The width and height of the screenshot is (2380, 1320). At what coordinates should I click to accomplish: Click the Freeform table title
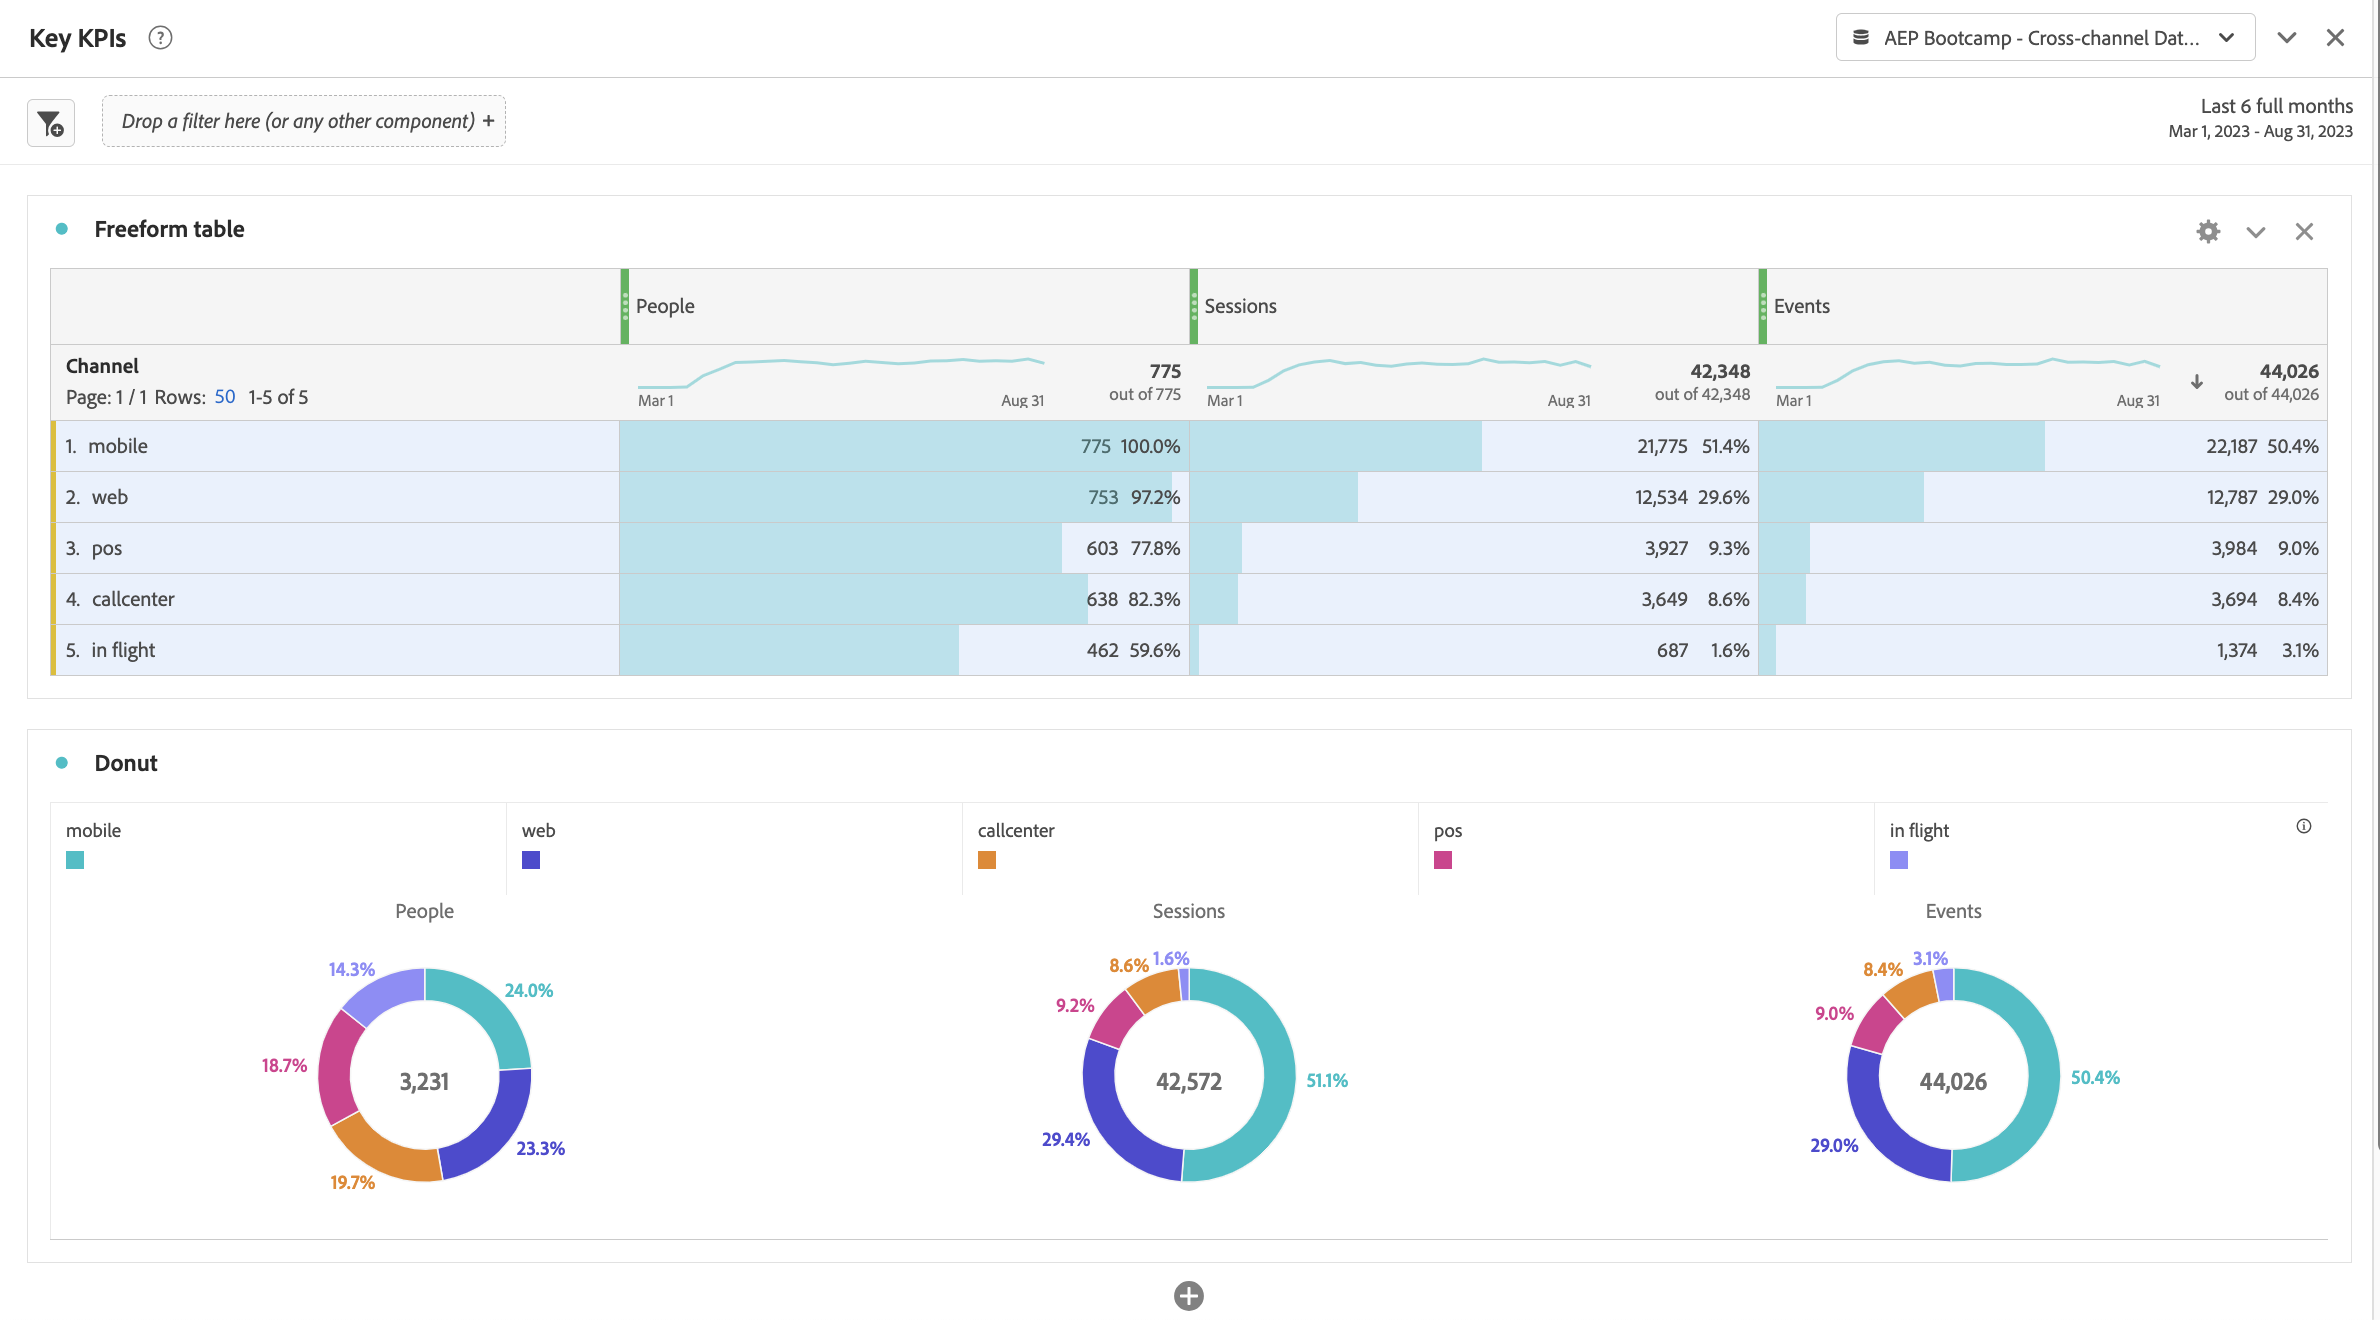point(169,229)
